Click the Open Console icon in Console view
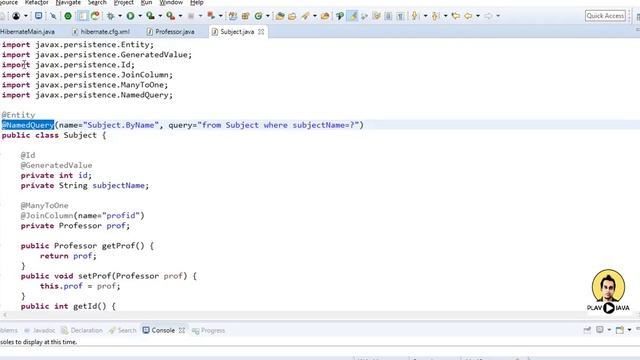 pyautogui.click(x=620, y=330)
